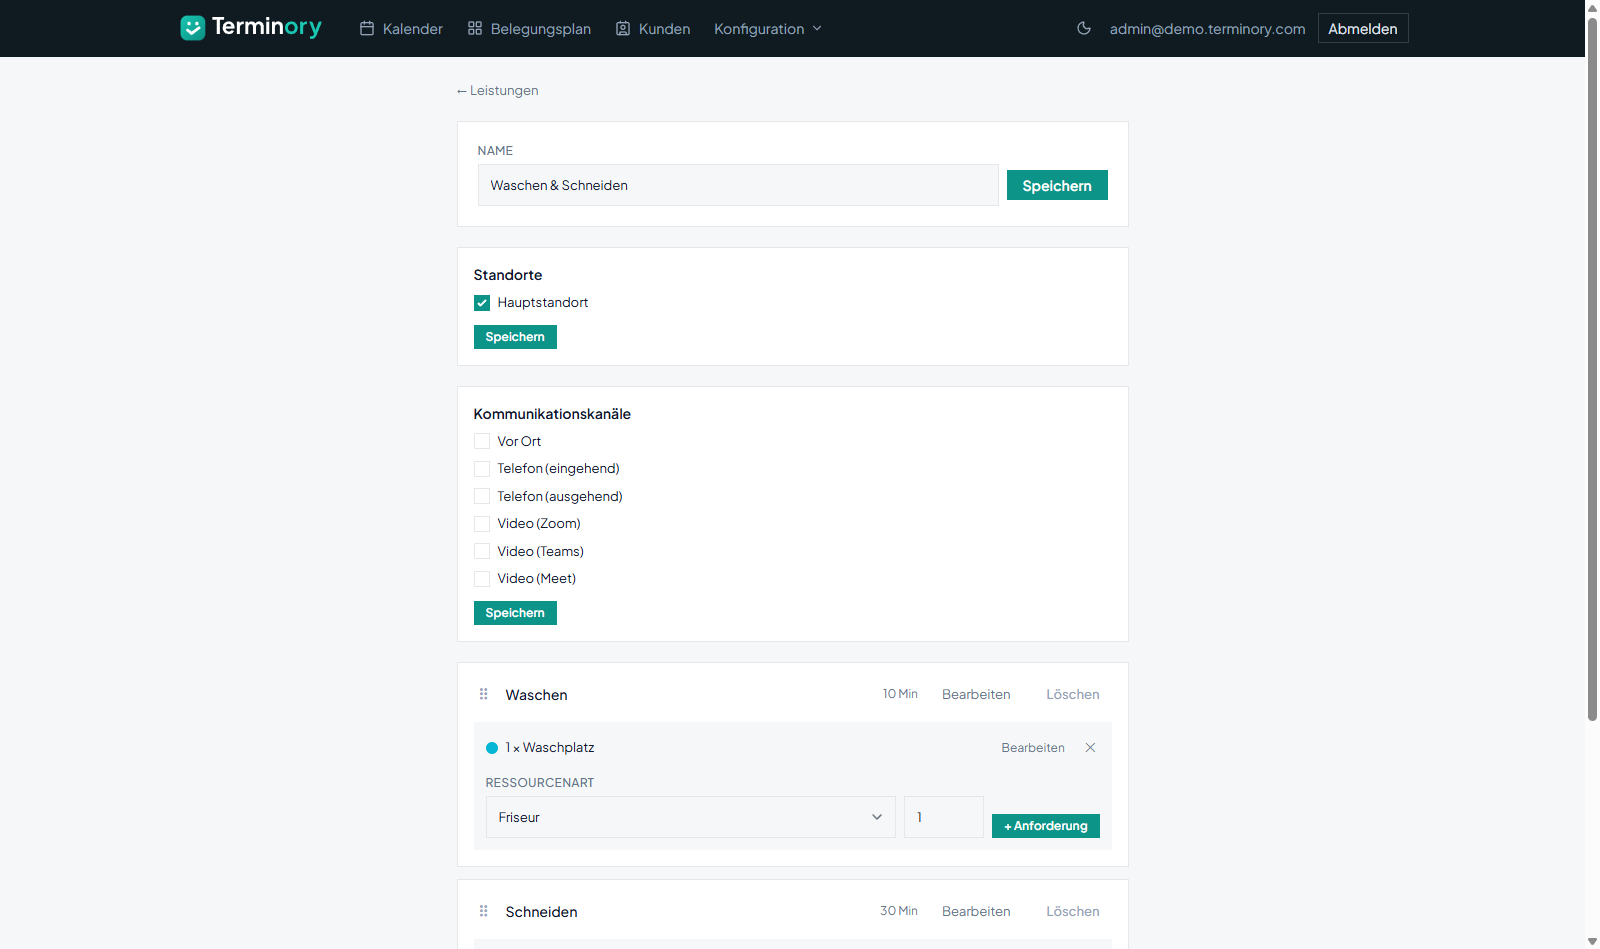The image size is (1600, 949).
Task: Save Standorte with its Speichern button
Action: point(515,337)
